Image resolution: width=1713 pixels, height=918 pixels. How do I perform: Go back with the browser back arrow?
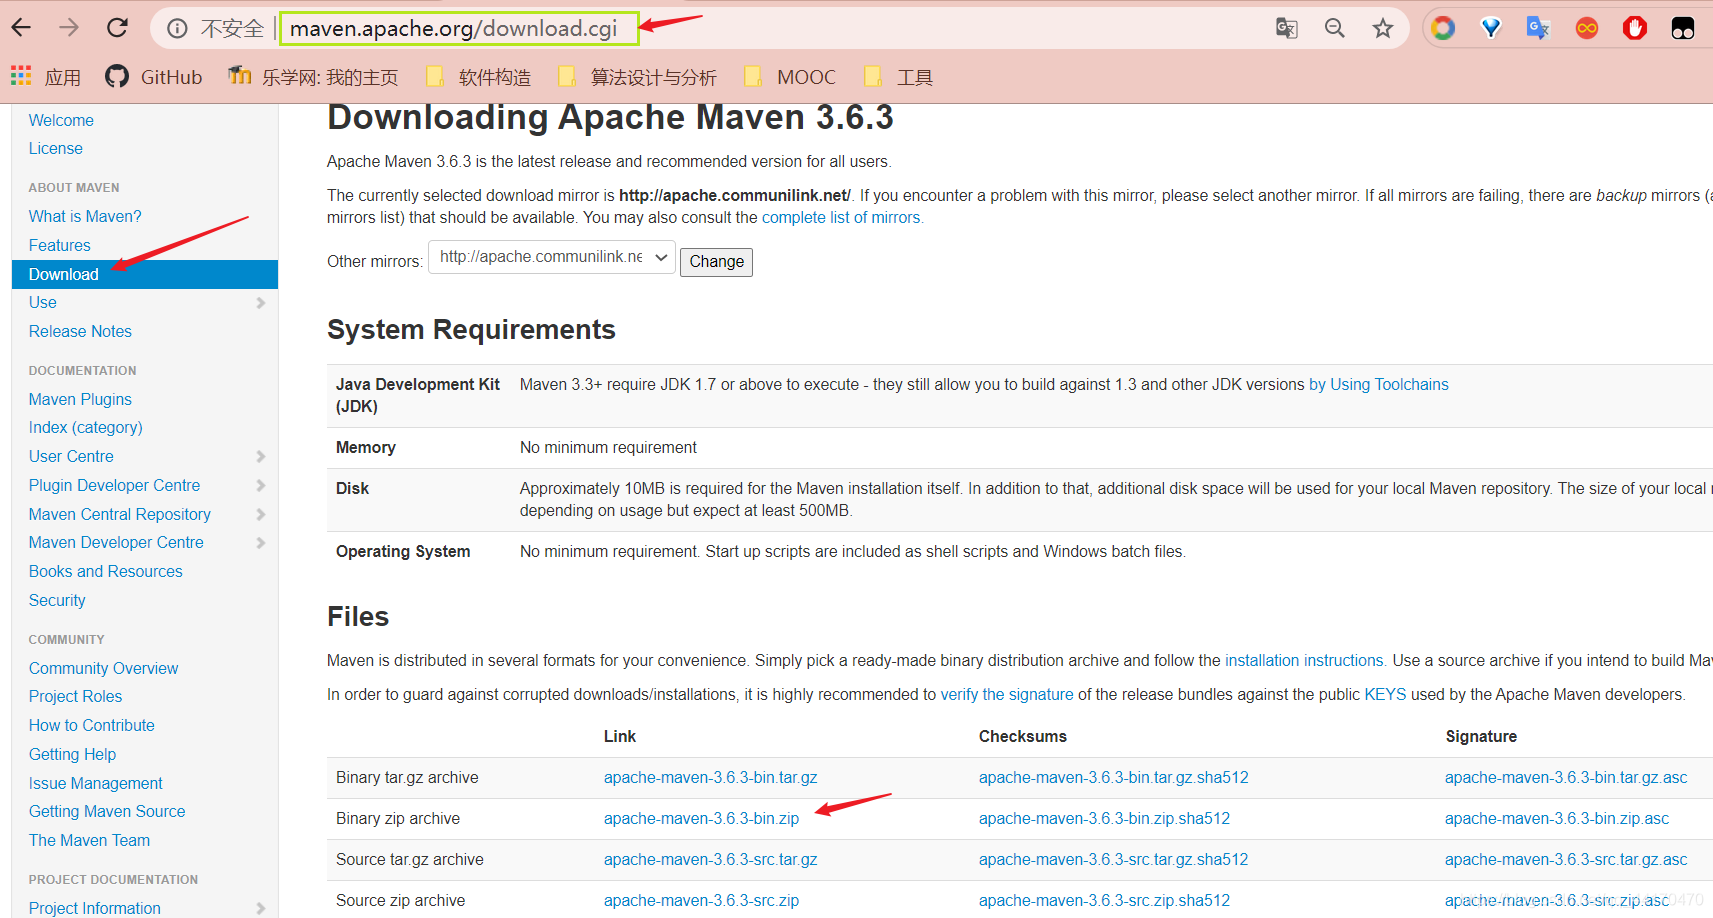pos(21,28)
